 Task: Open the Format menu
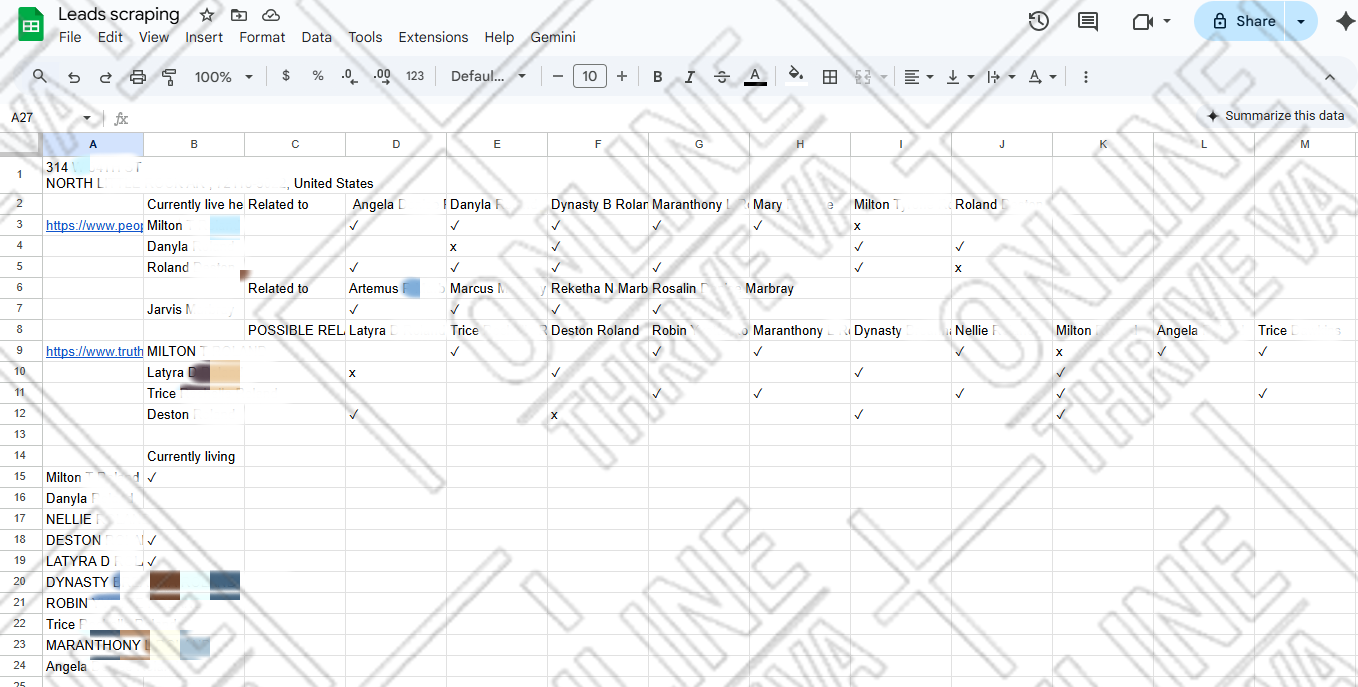pos(262,37)
